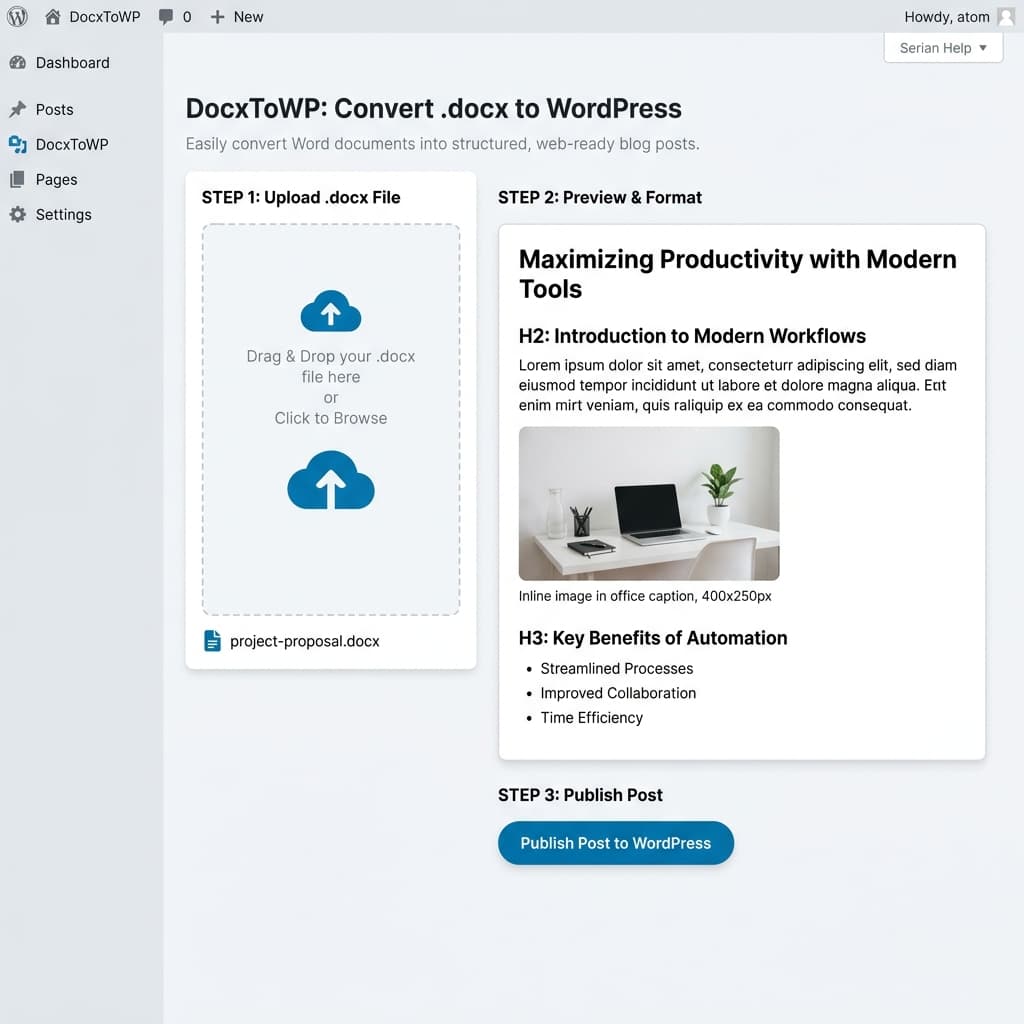Open the site home icon next to DocxToWP
This screenshot has width=1024, height=1024.
pyautogui.click(x=52, y=16)
